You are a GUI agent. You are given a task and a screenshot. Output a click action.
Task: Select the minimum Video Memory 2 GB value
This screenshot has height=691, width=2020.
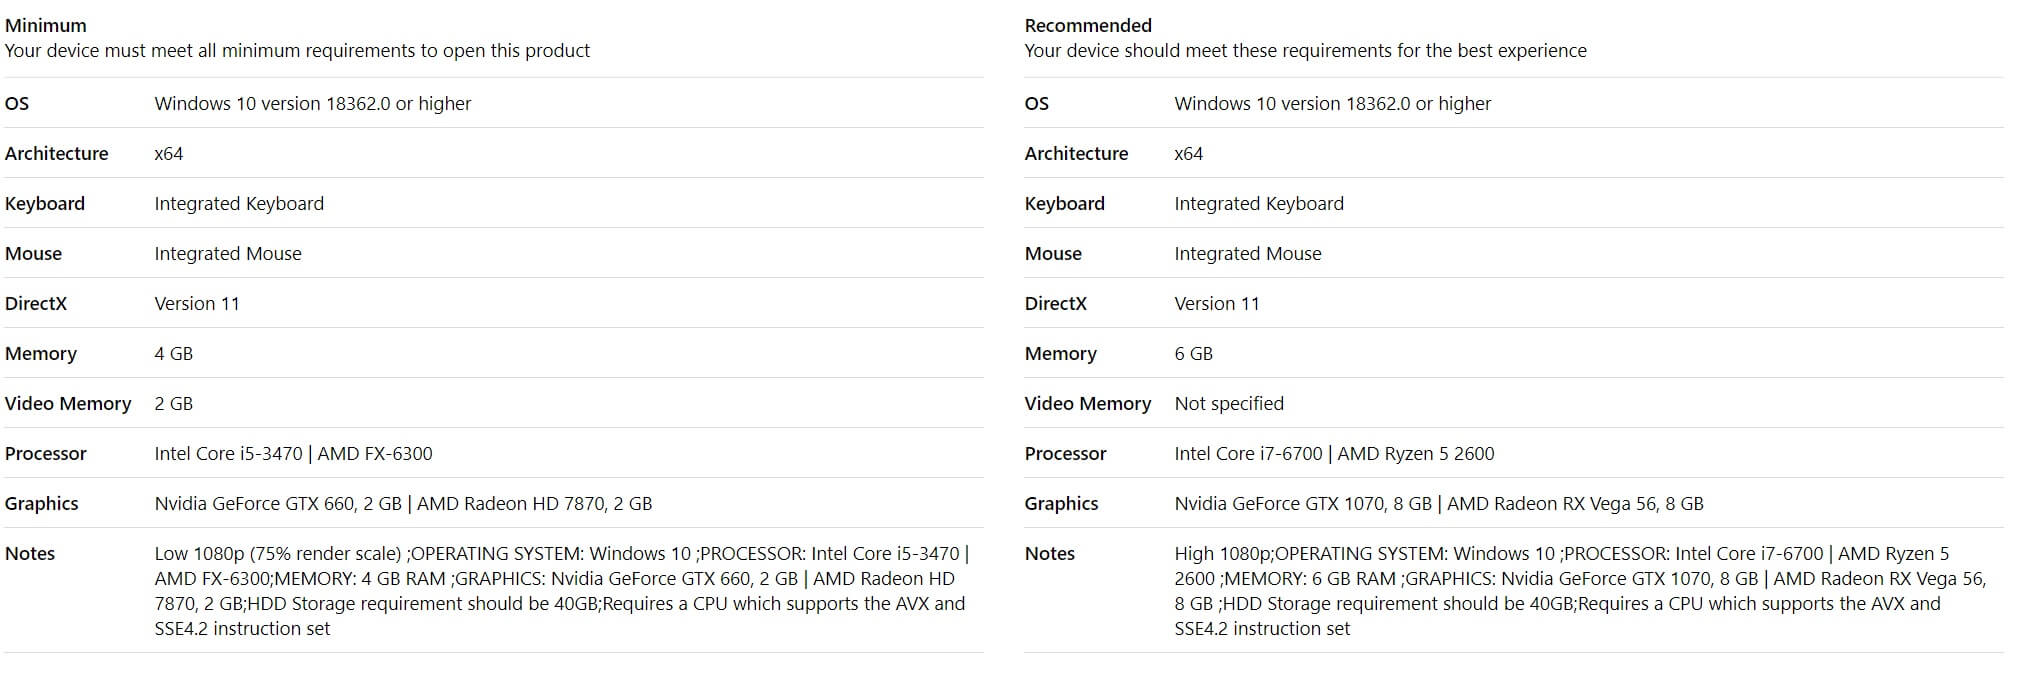174,403
